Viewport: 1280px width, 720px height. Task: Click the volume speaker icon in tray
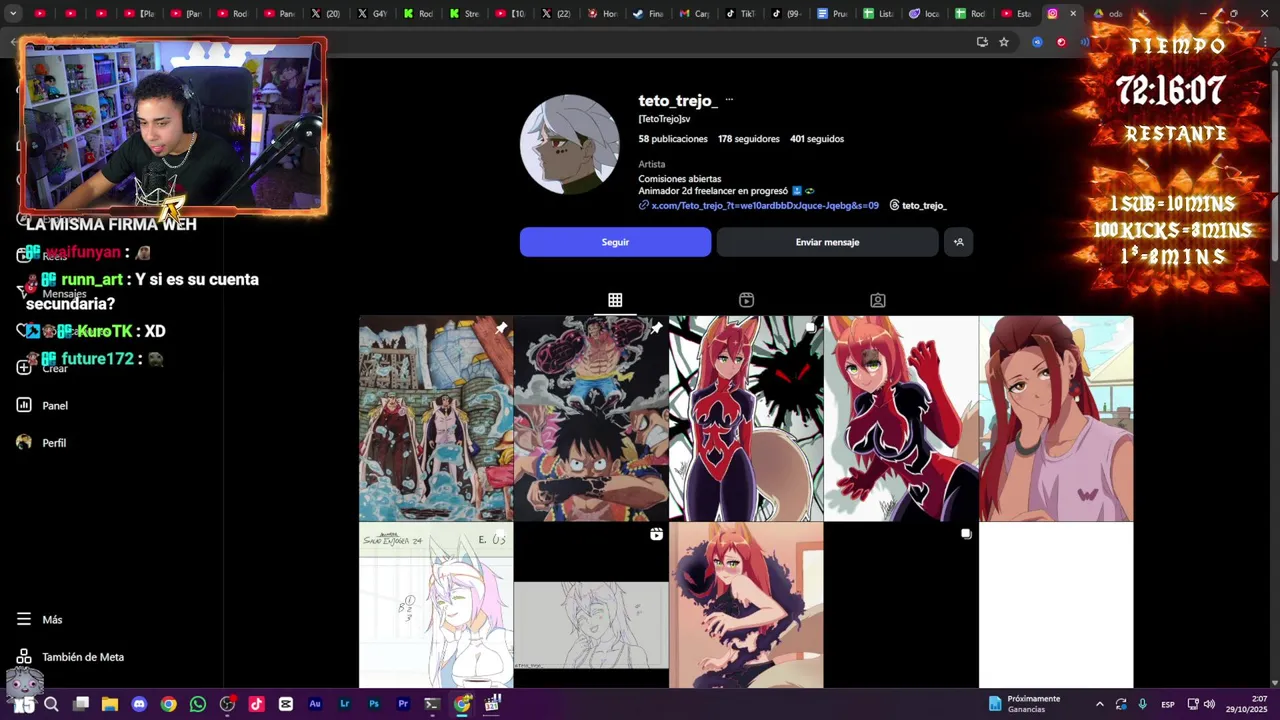pos(1209,704)
